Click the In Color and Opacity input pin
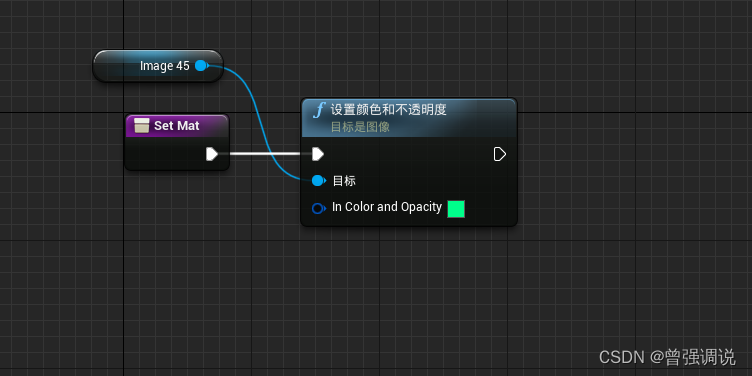The height and width of the screenshot is (376, 752). pyautogui.click(x=318, y=208)
